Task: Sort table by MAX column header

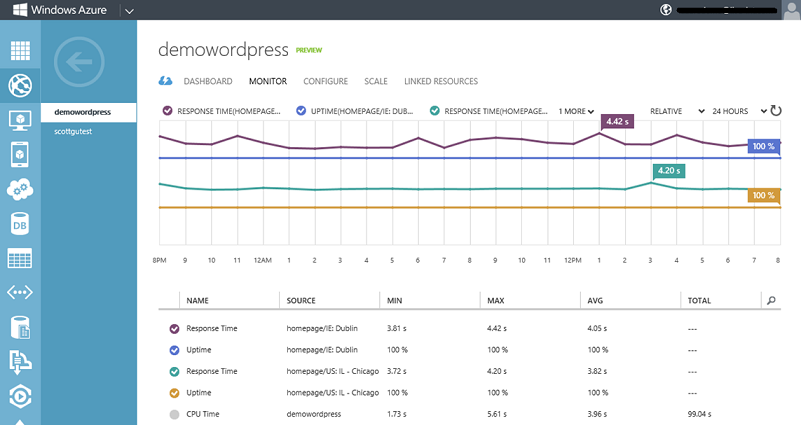Action: (x=496, y=300)
